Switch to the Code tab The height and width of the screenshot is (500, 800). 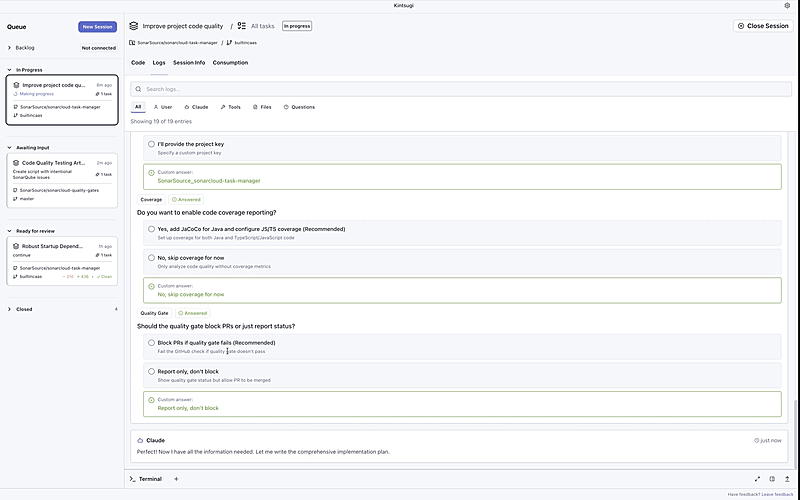pyautogui.click(x=138, y=63)
